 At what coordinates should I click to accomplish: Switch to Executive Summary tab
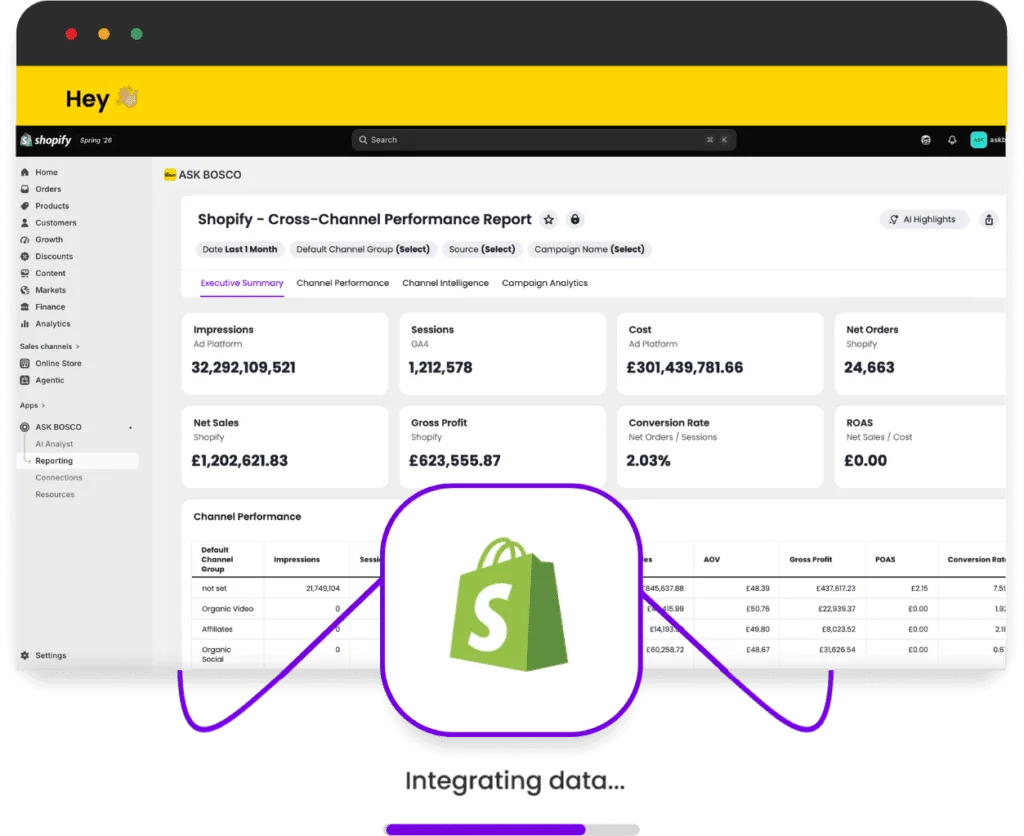coord(242,283)
